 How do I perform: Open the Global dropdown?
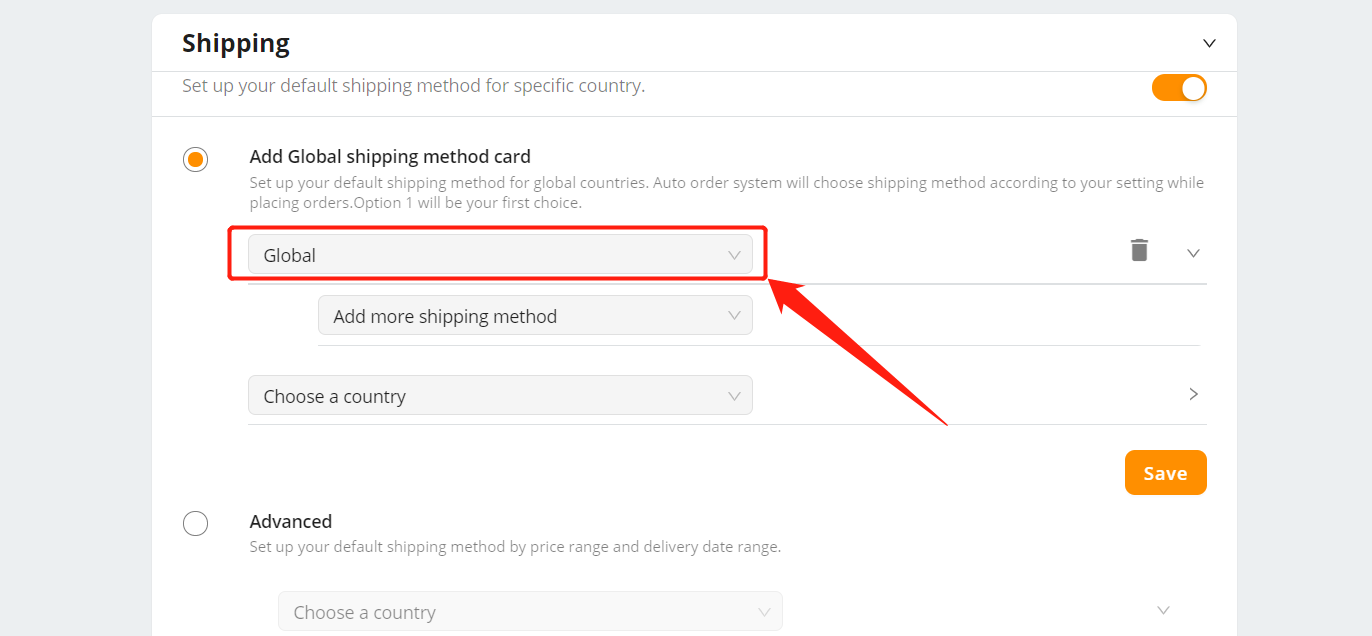coord(500,255)
